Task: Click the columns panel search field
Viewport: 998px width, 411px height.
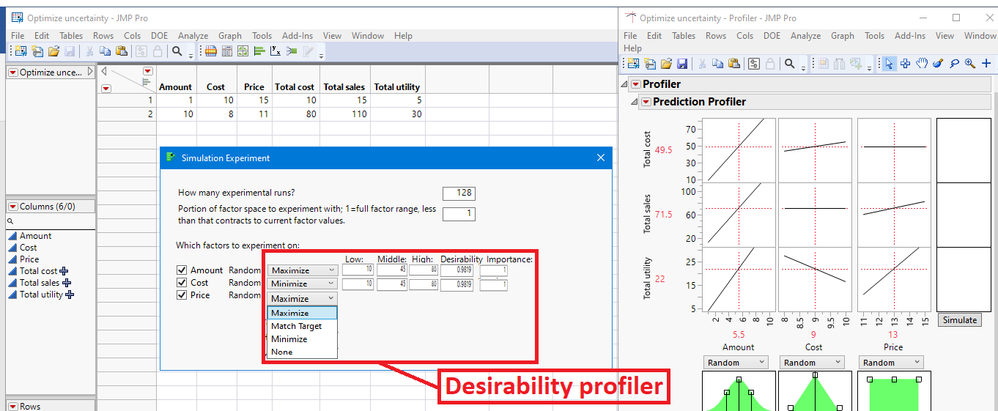Action: coord(50,221)
